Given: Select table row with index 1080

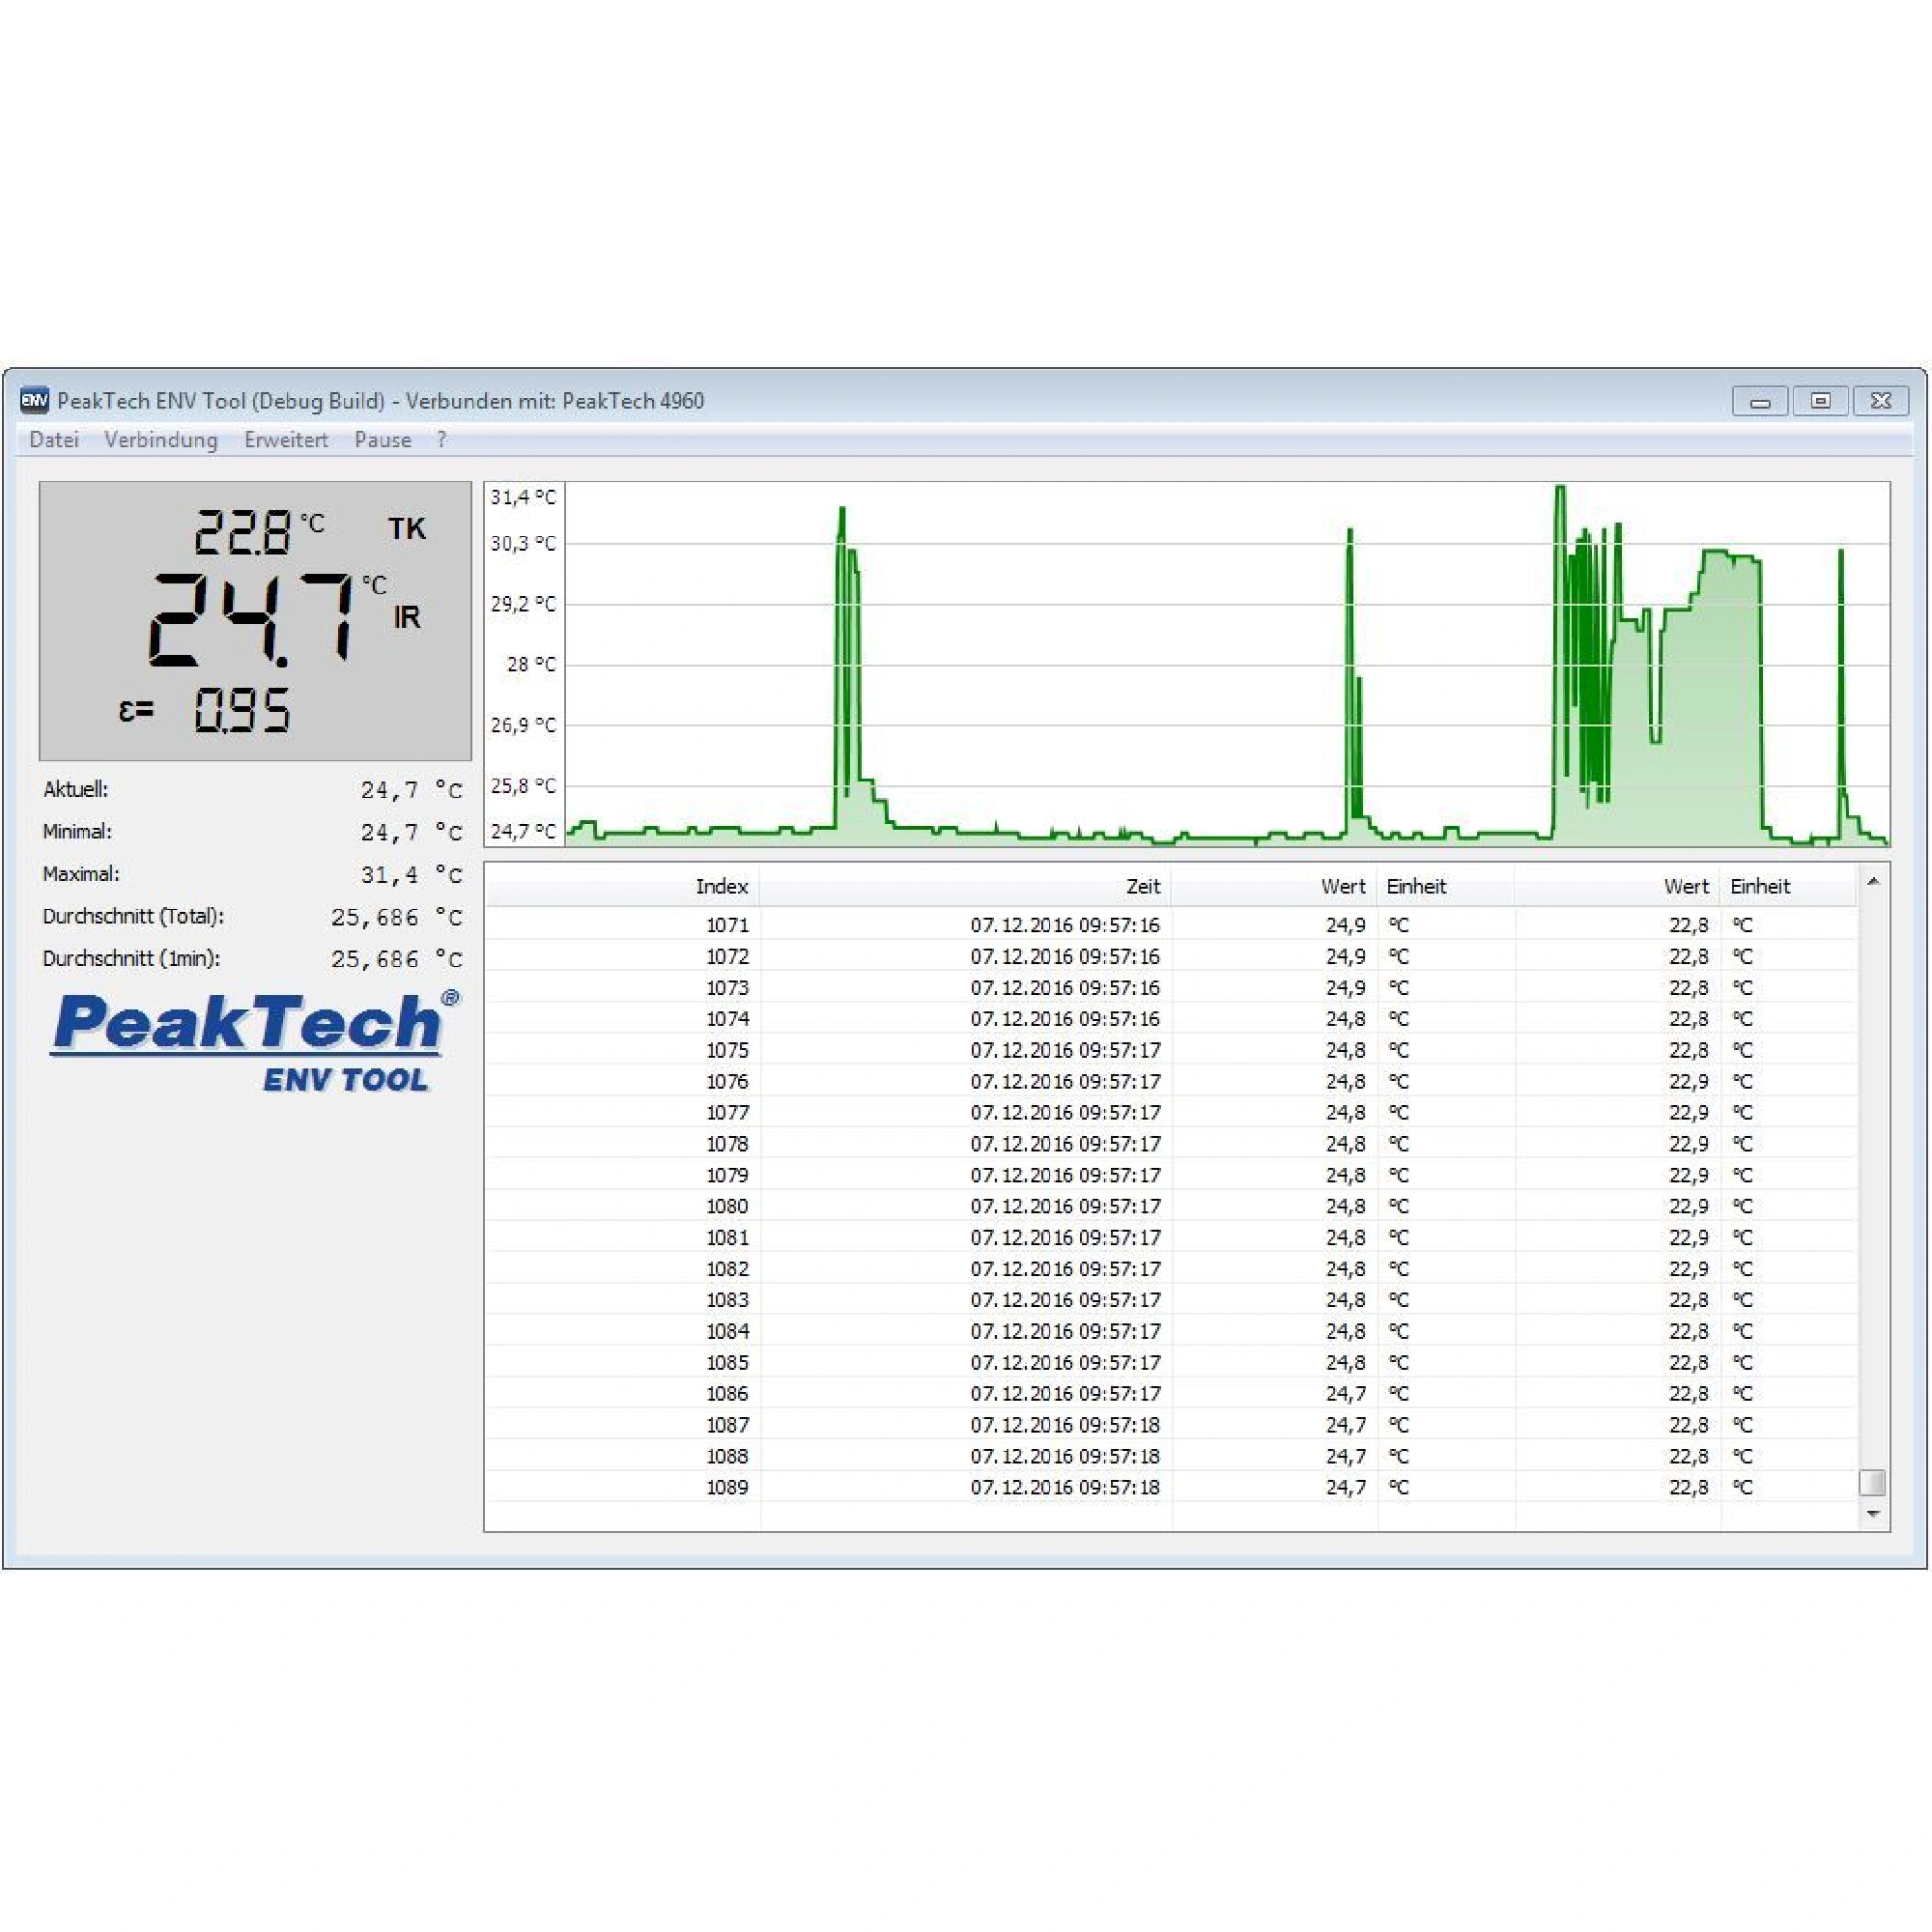Looking at the screenshot, I should pyautogui.click(x=1172, y=1206).
